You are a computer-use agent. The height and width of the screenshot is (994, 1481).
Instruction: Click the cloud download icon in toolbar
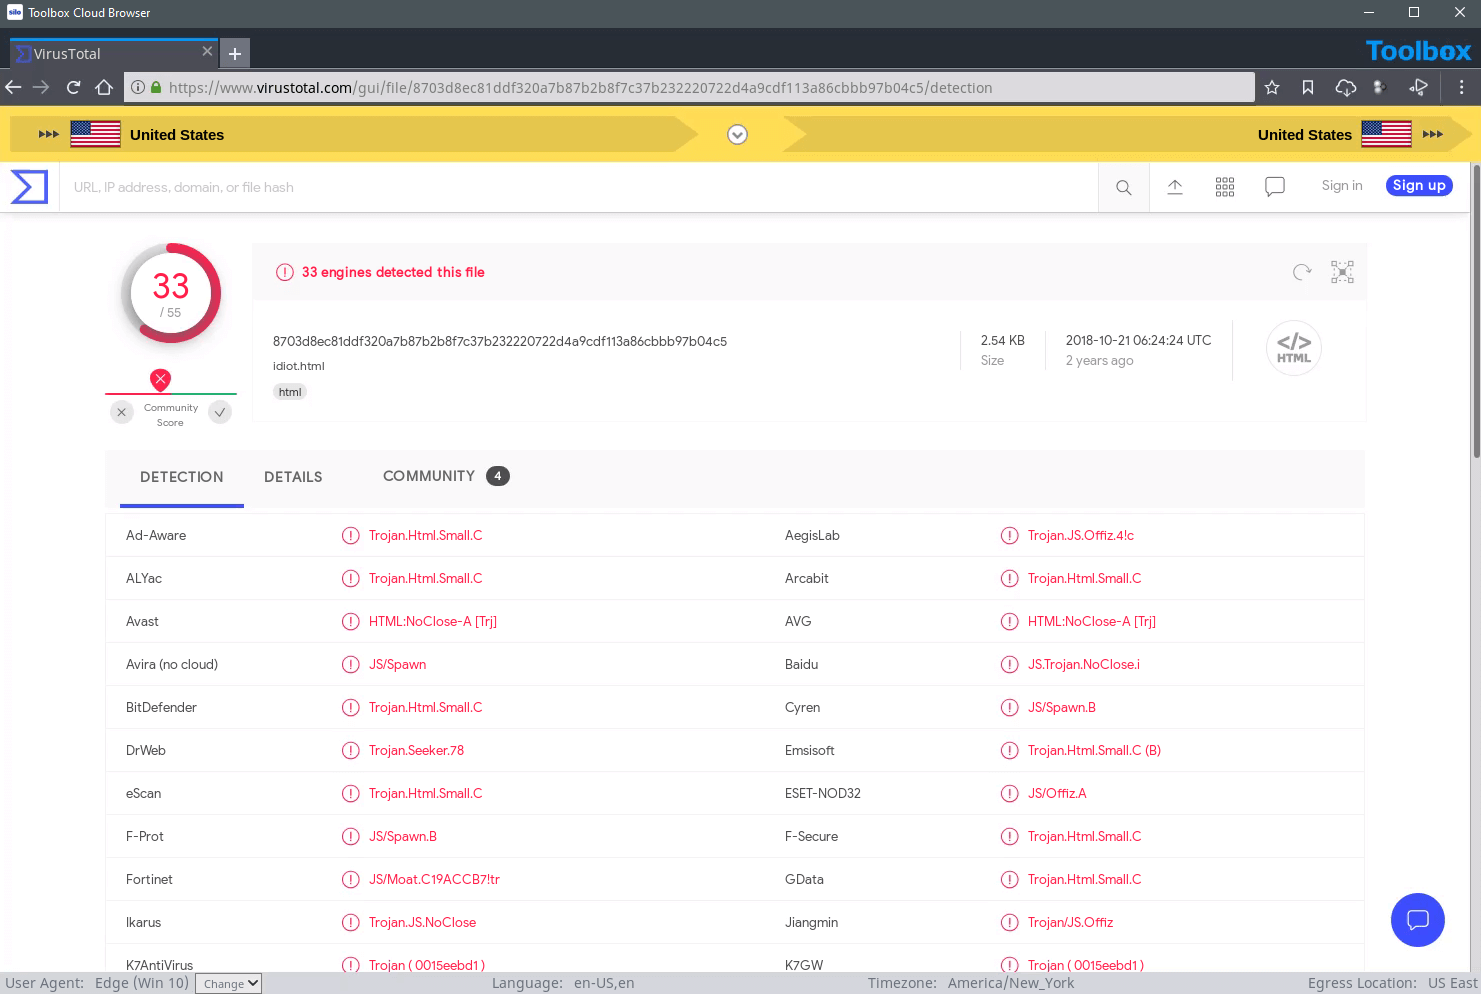click(x=1346, y=88)
